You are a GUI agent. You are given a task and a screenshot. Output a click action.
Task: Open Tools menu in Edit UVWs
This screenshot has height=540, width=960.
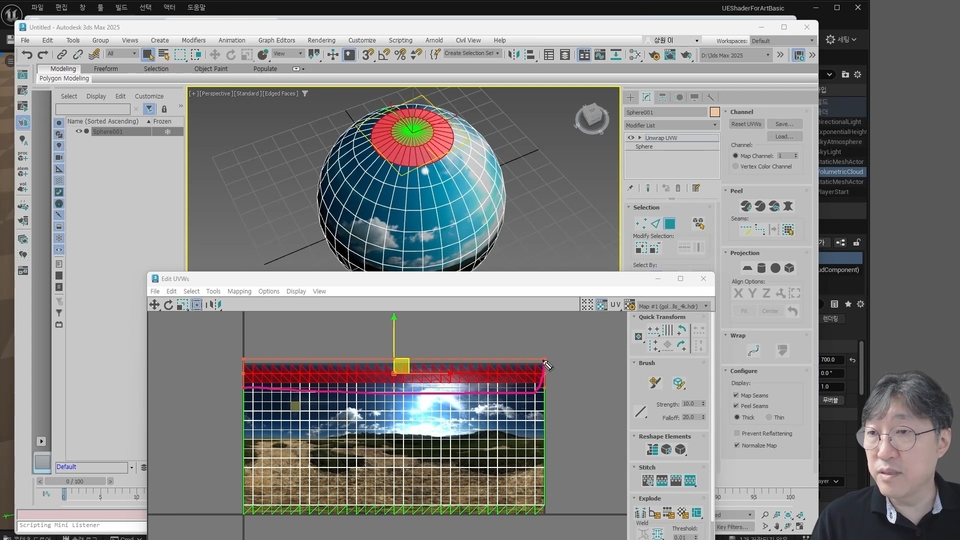click(x=213, y=291)
